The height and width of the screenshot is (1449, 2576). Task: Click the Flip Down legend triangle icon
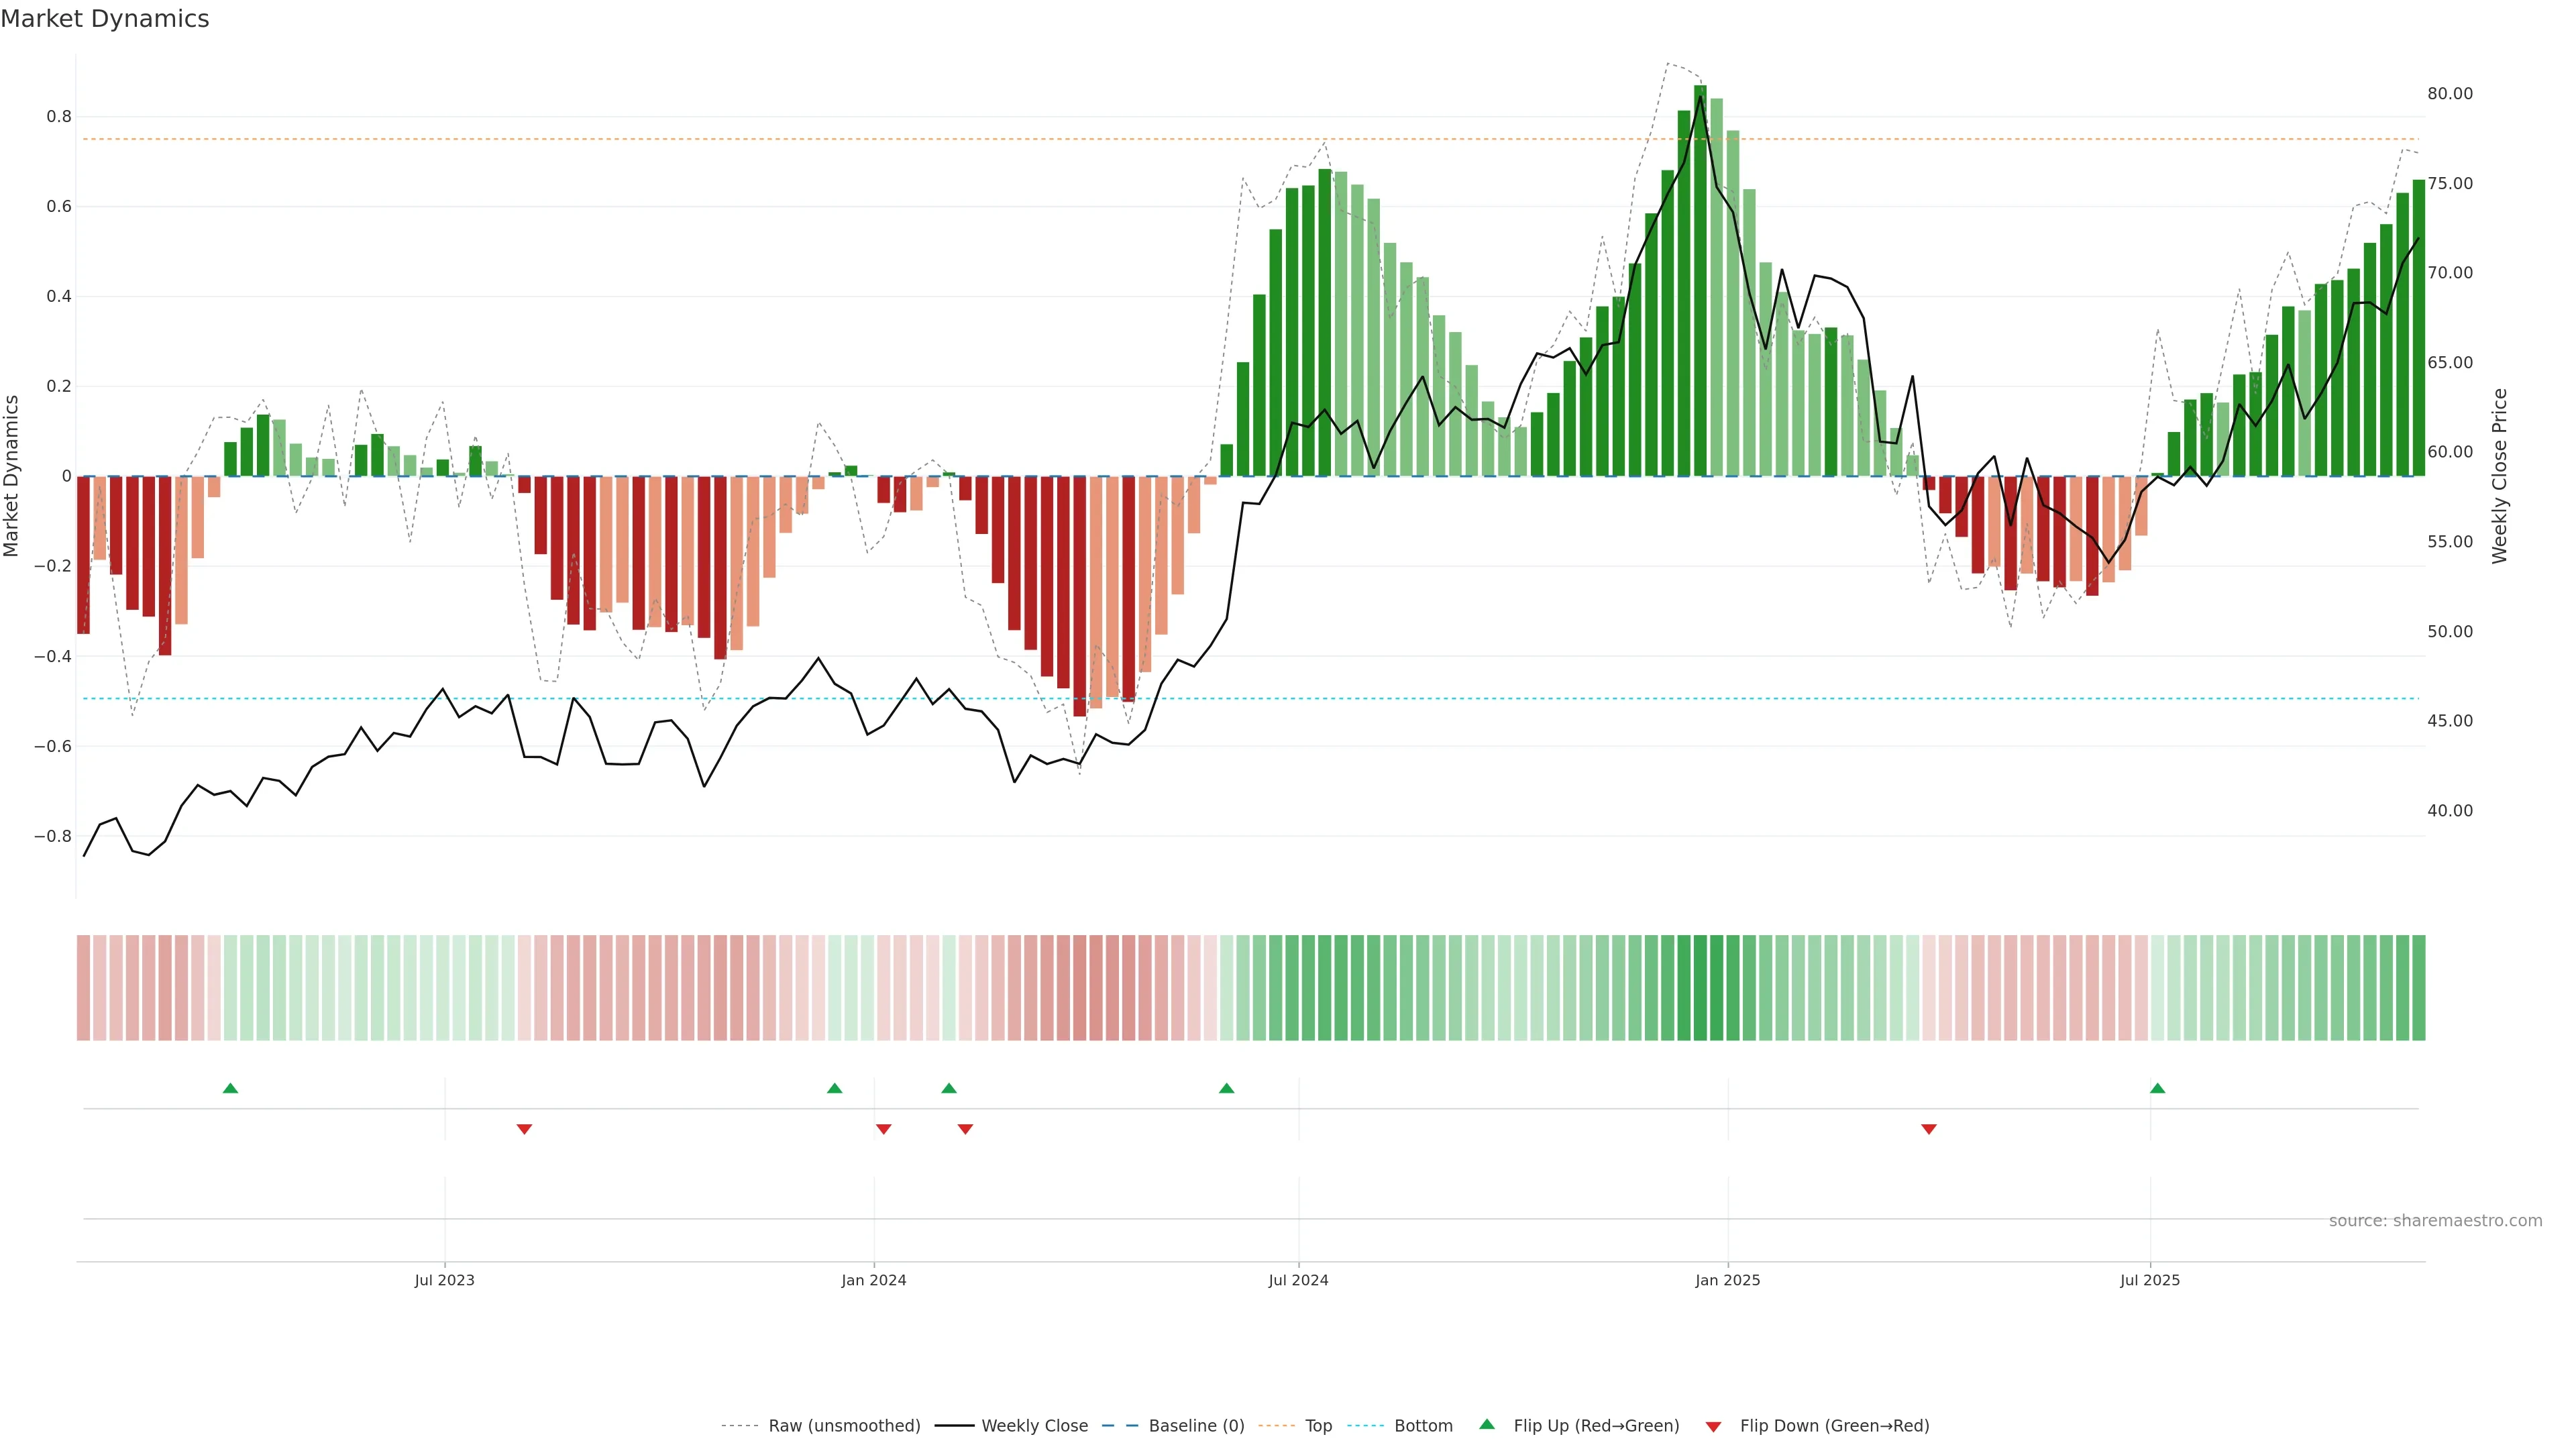pos(1713,1427)
